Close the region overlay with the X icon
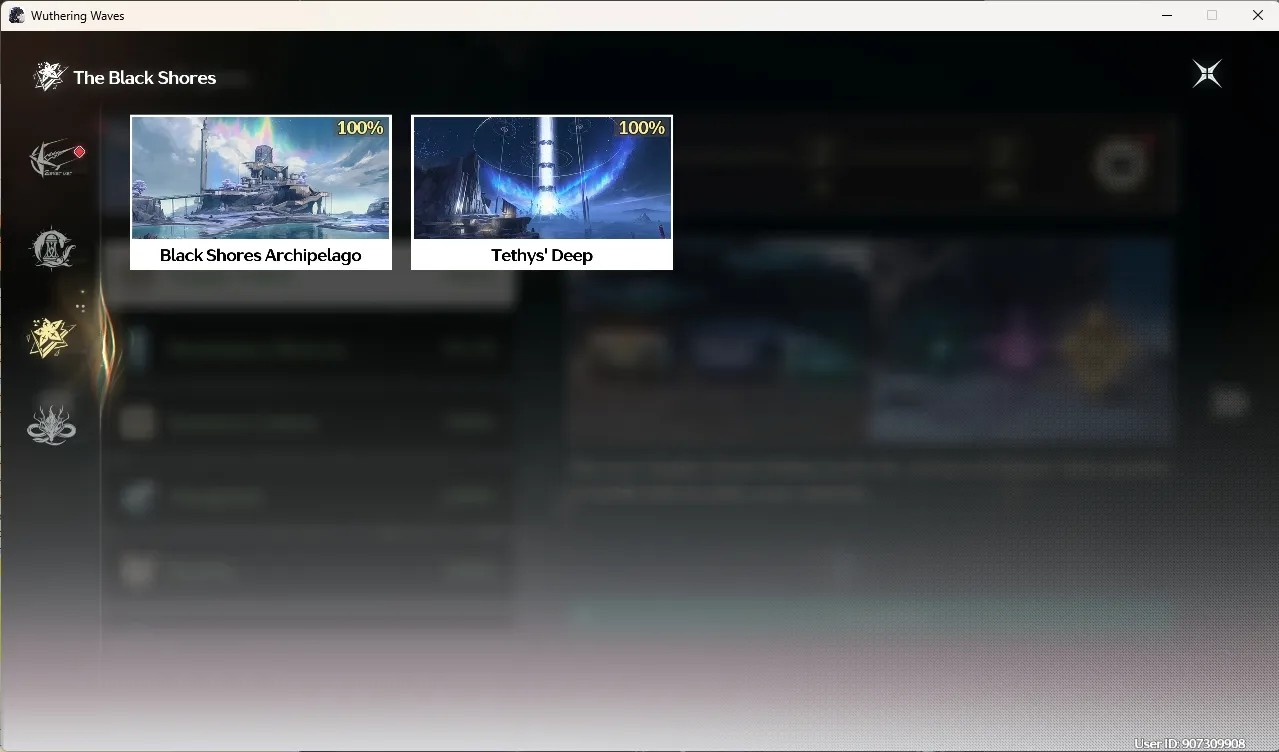Viewport: 1279px width, 752px height. pyautogui.click(x=1207, y=74)
